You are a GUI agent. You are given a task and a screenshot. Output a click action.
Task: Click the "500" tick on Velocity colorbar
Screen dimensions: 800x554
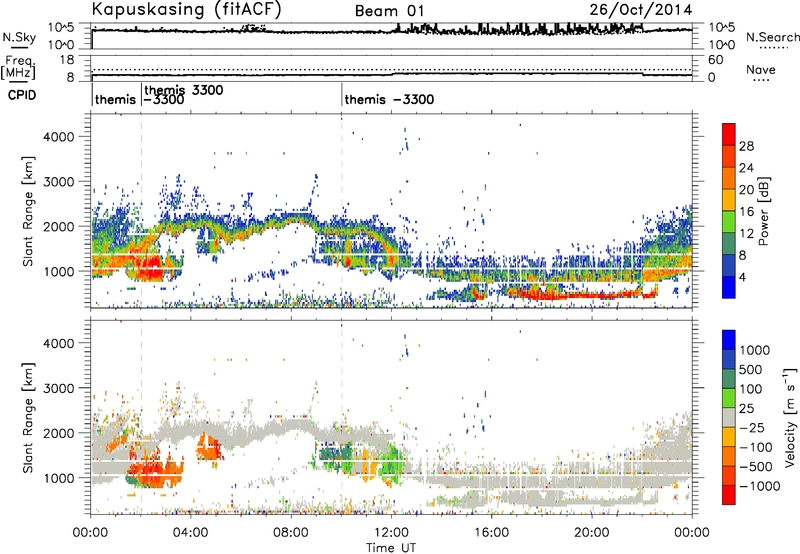pyautogui.click(x=753, y=369)
